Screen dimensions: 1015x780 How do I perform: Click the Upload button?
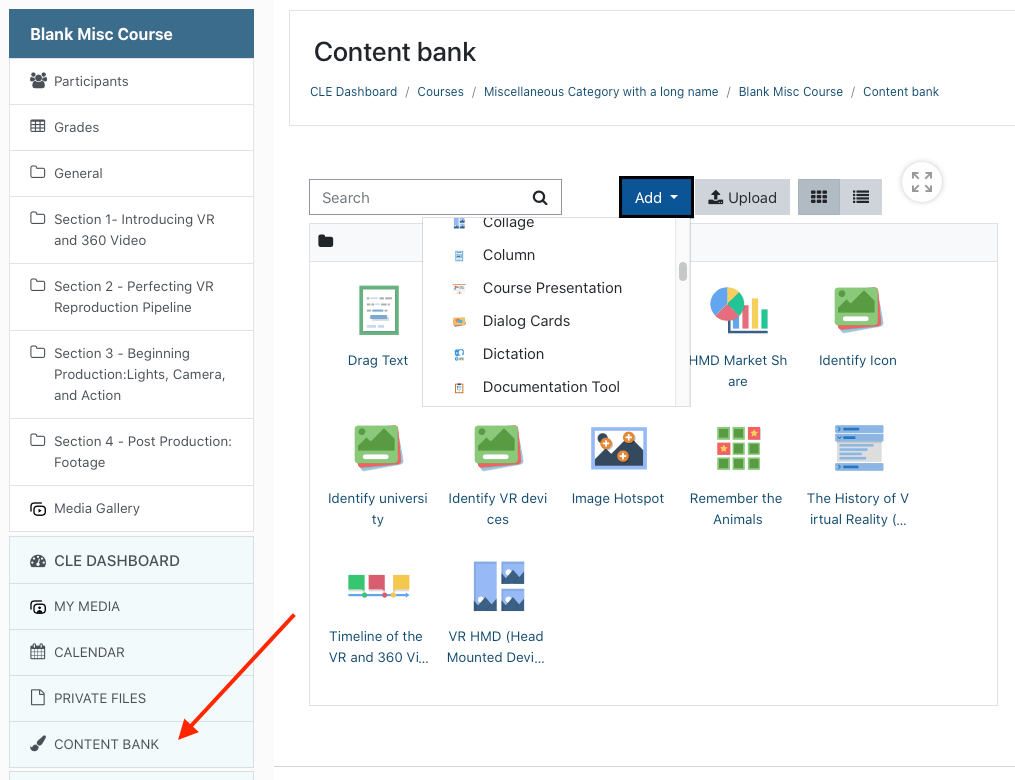click(742, 197)
